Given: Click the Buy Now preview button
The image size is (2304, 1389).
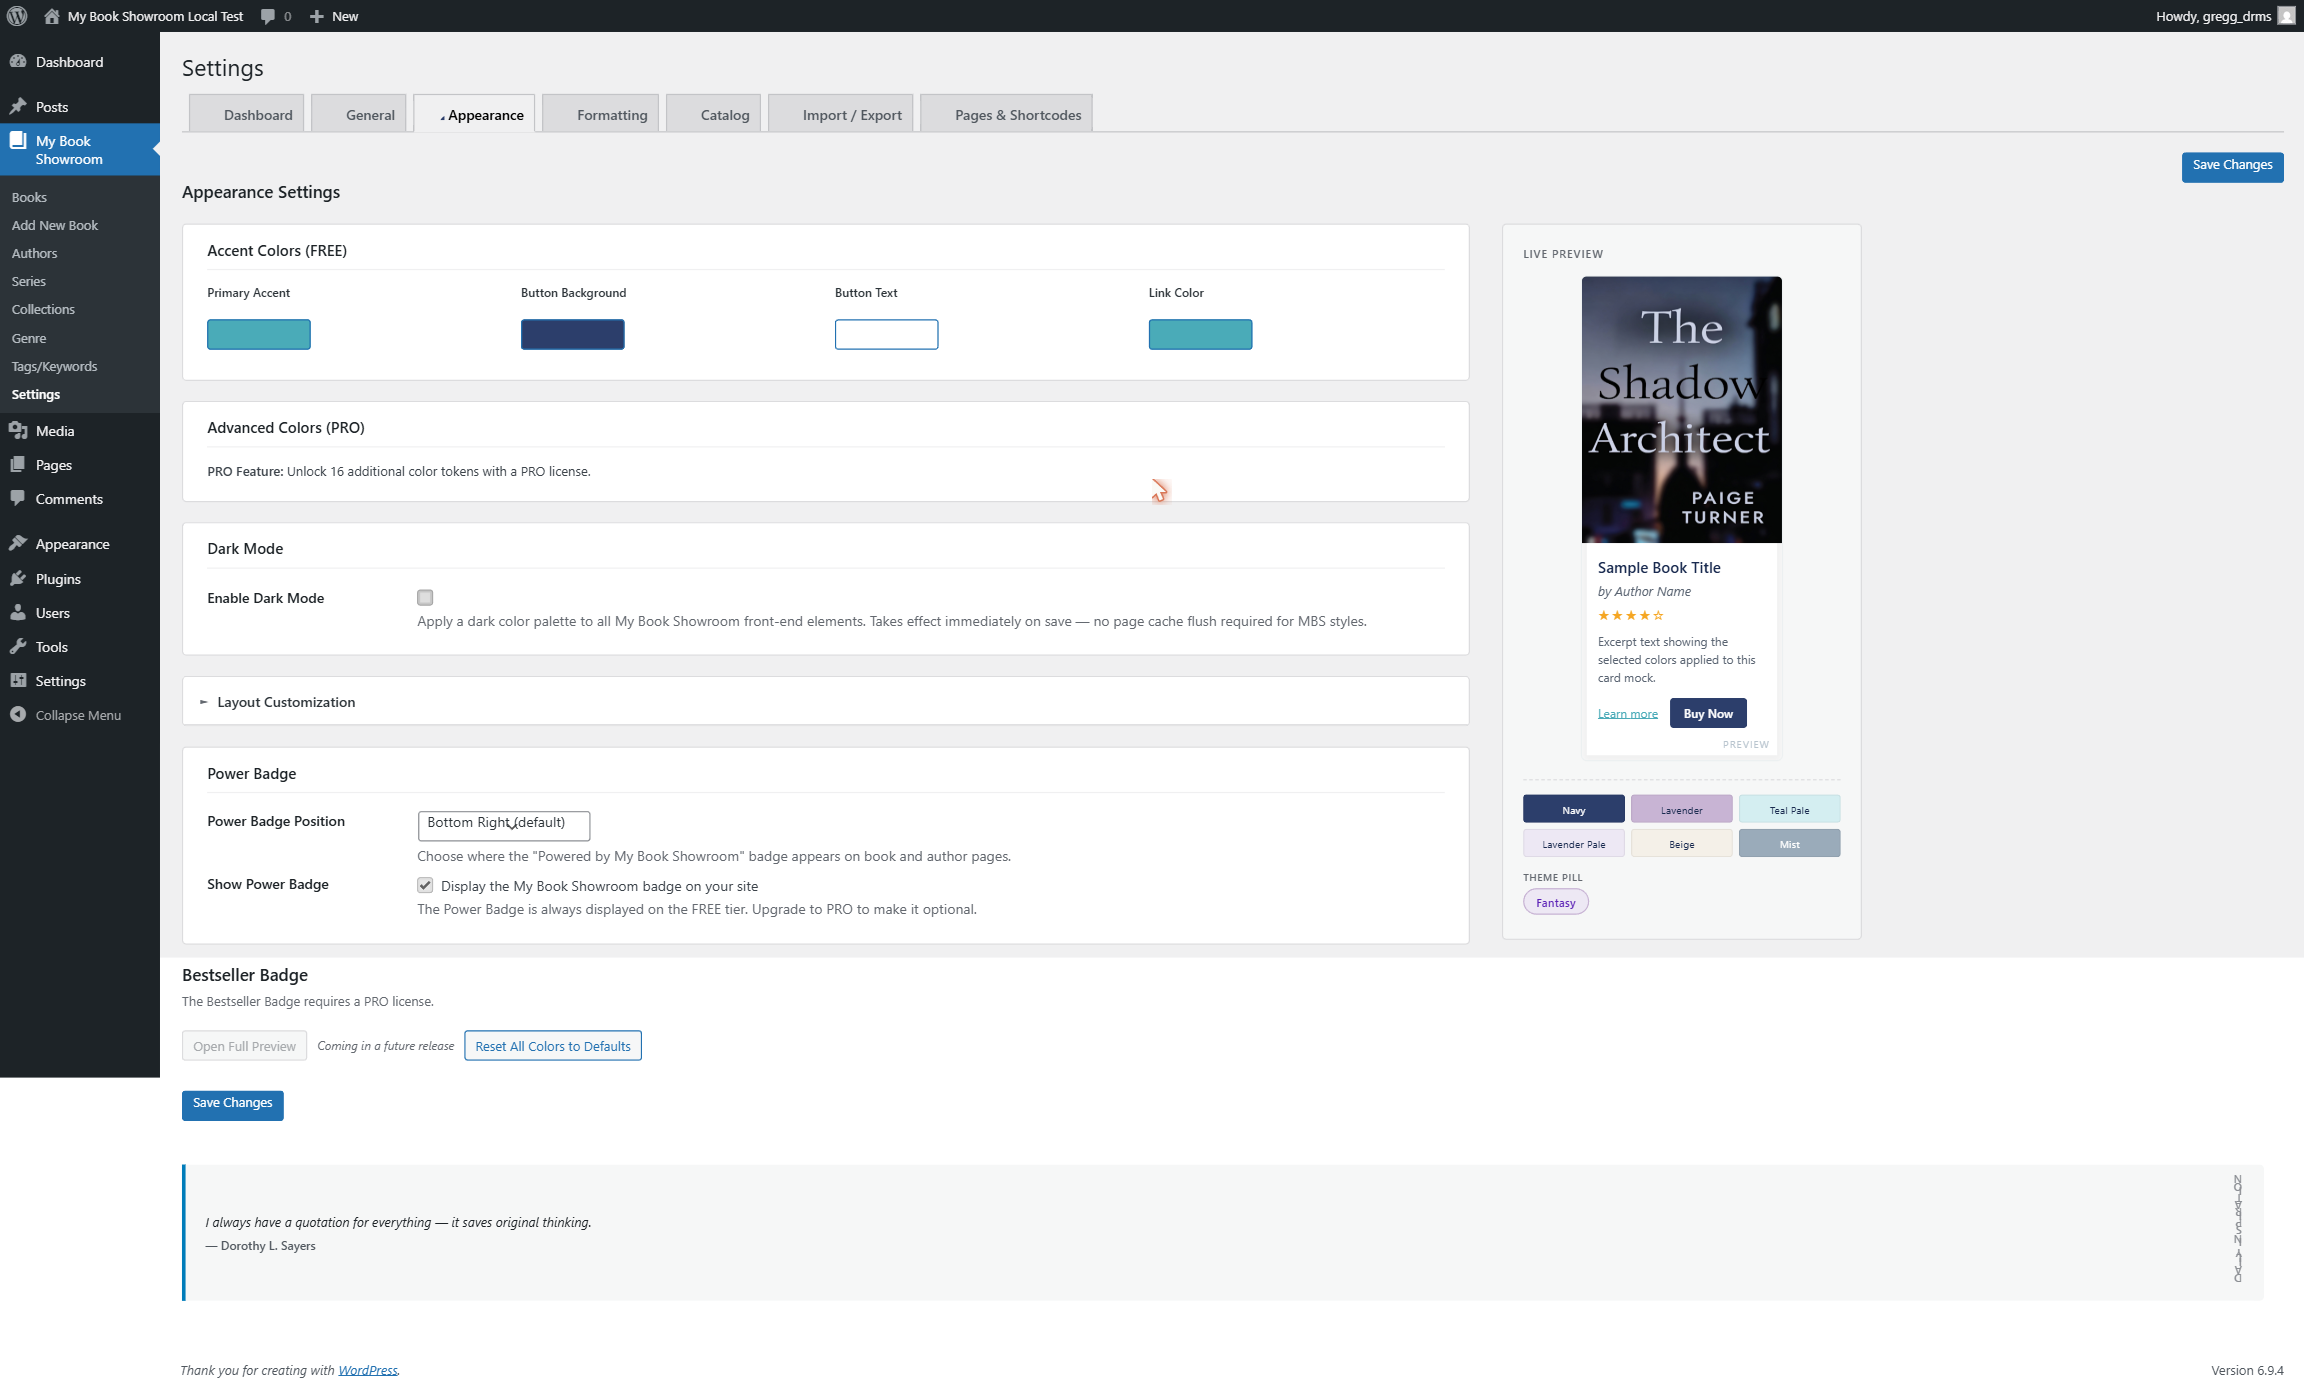Looking at the screenshot, I should (1708, 713).
